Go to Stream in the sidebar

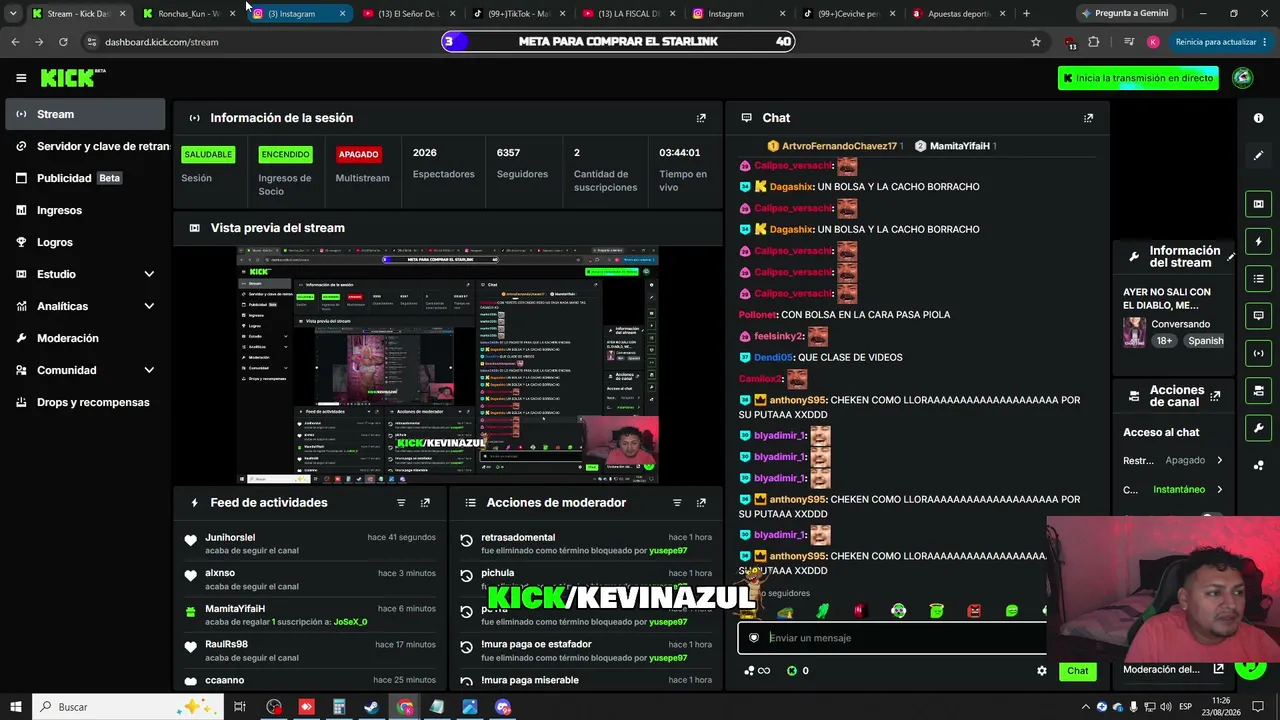(x=85, y=114)
